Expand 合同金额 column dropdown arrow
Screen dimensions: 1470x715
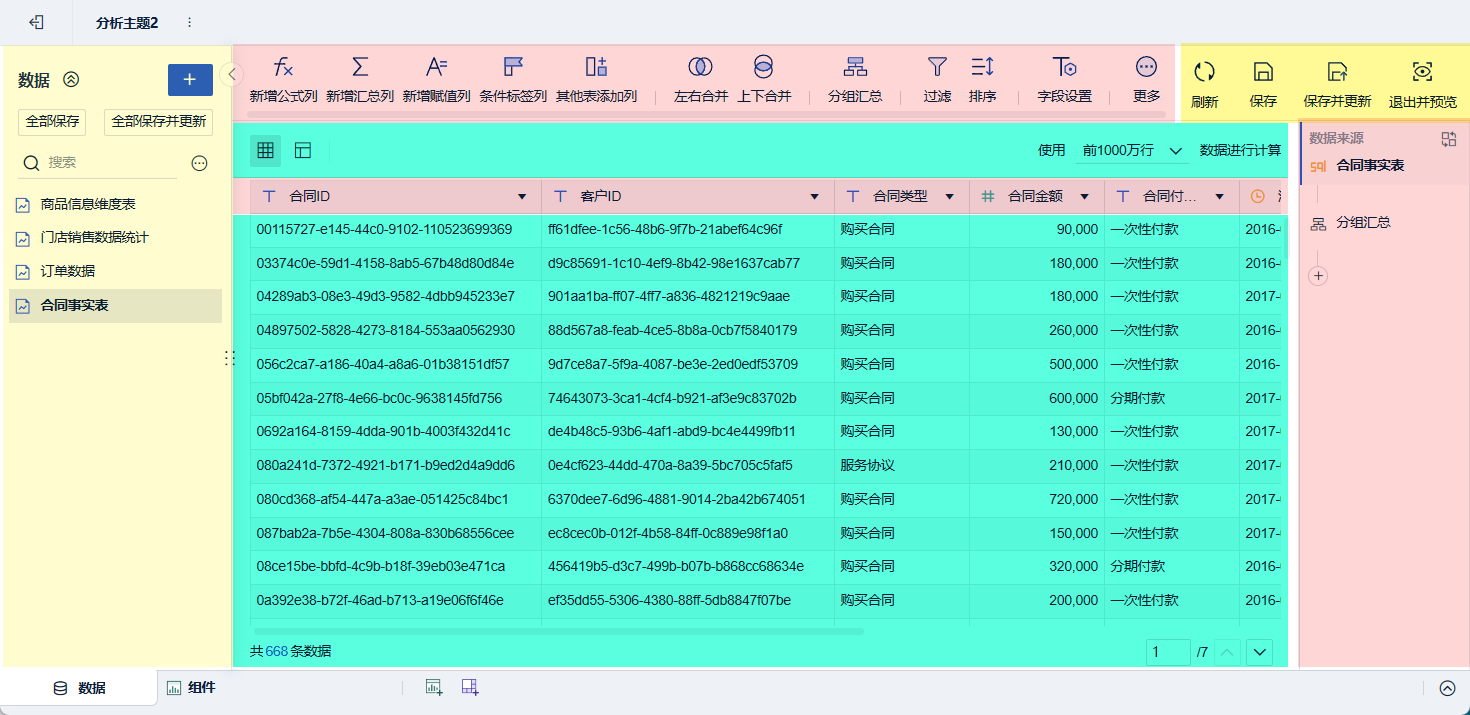click(x=1085, y=196)
